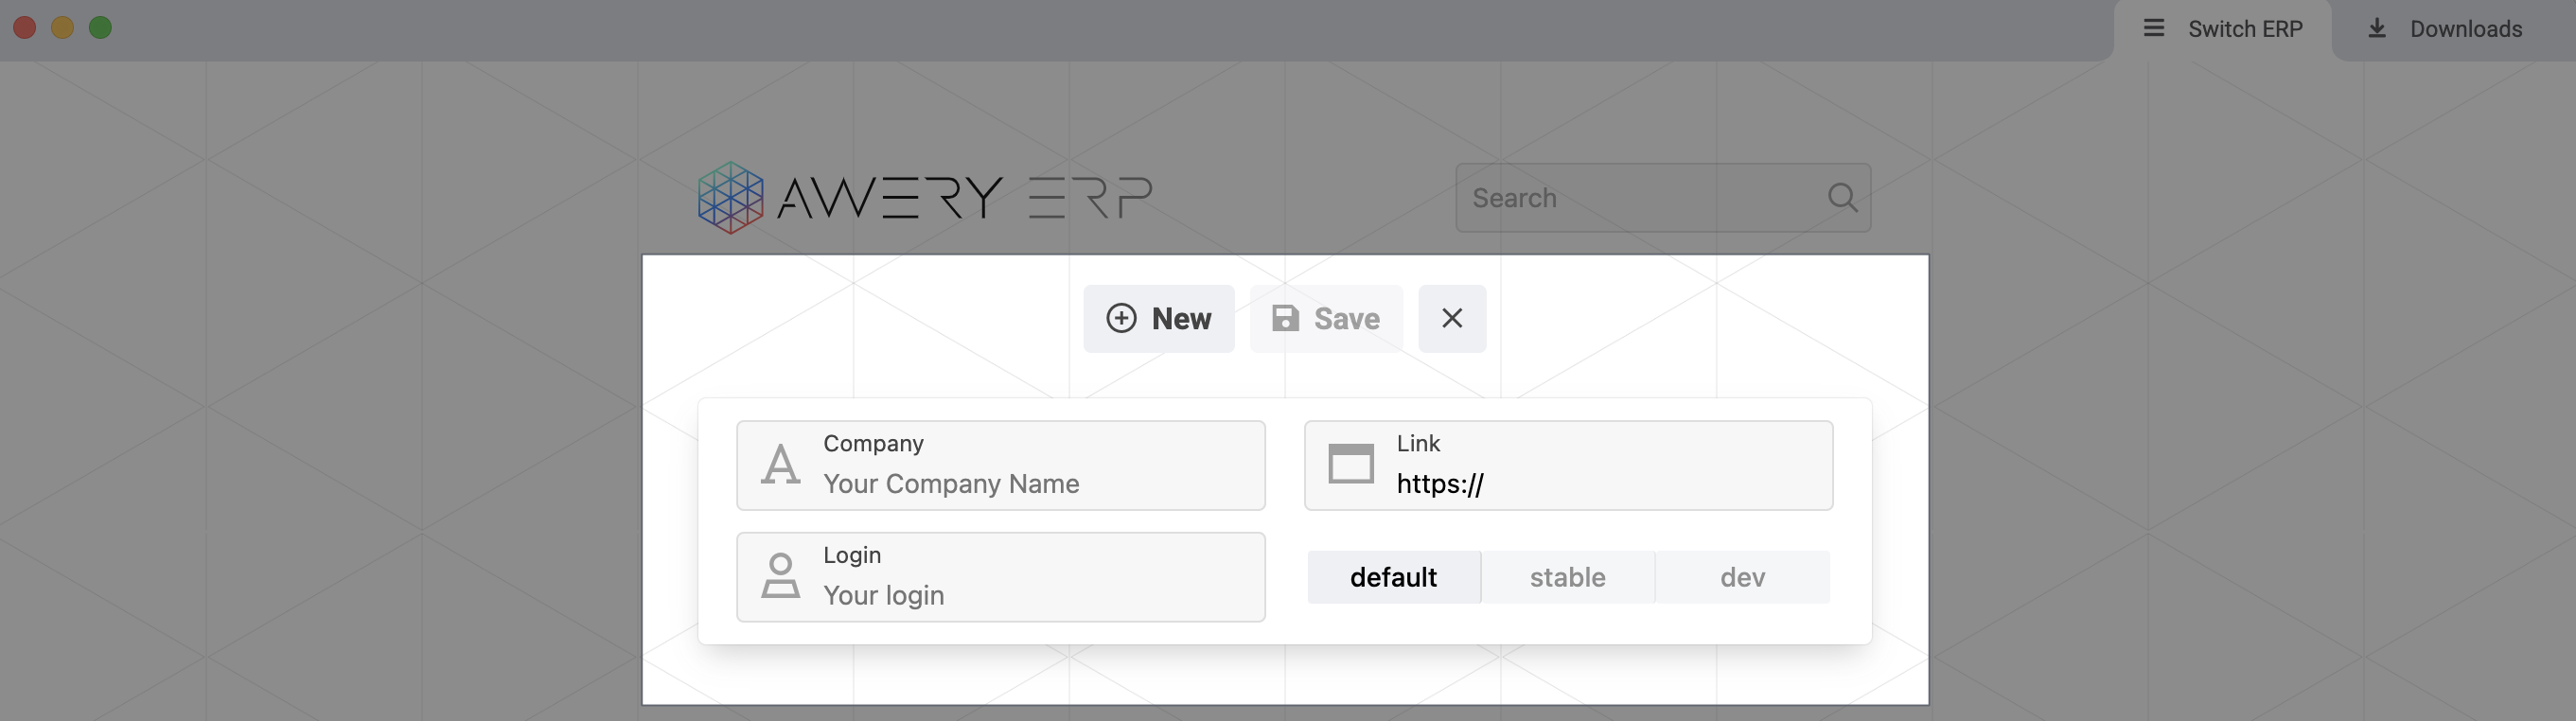Click the Link browser window icon

(1350, 463)
